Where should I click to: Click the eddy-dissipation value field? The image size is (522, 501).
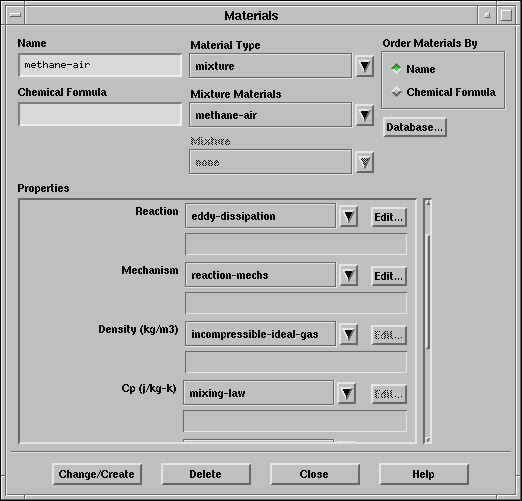point(260,216)
